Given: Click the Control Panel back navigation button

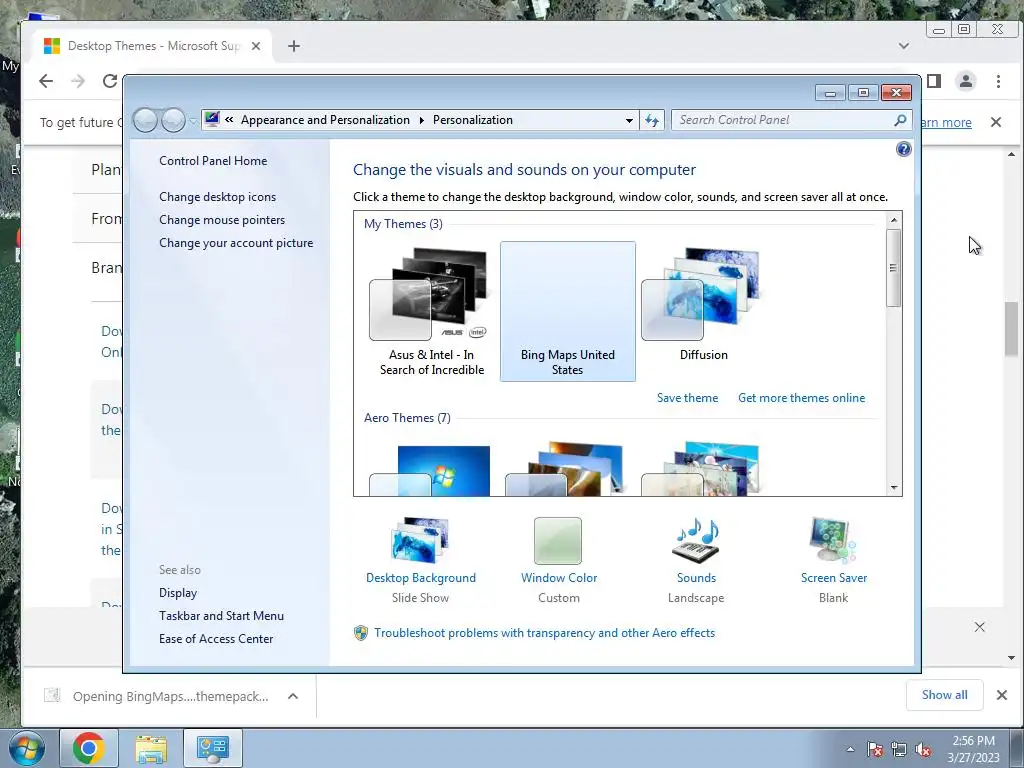Looking at the screenshot, I should [145, 120].
